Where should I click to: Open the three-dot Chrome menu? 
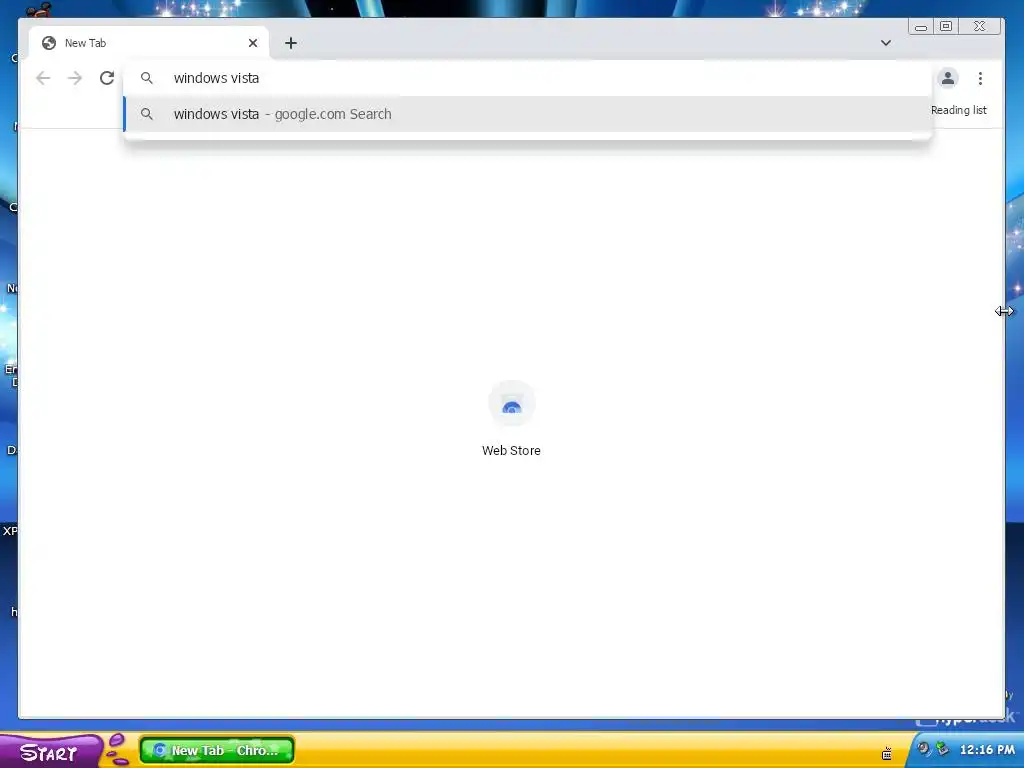pyautogui.click(x=980, y=78)
